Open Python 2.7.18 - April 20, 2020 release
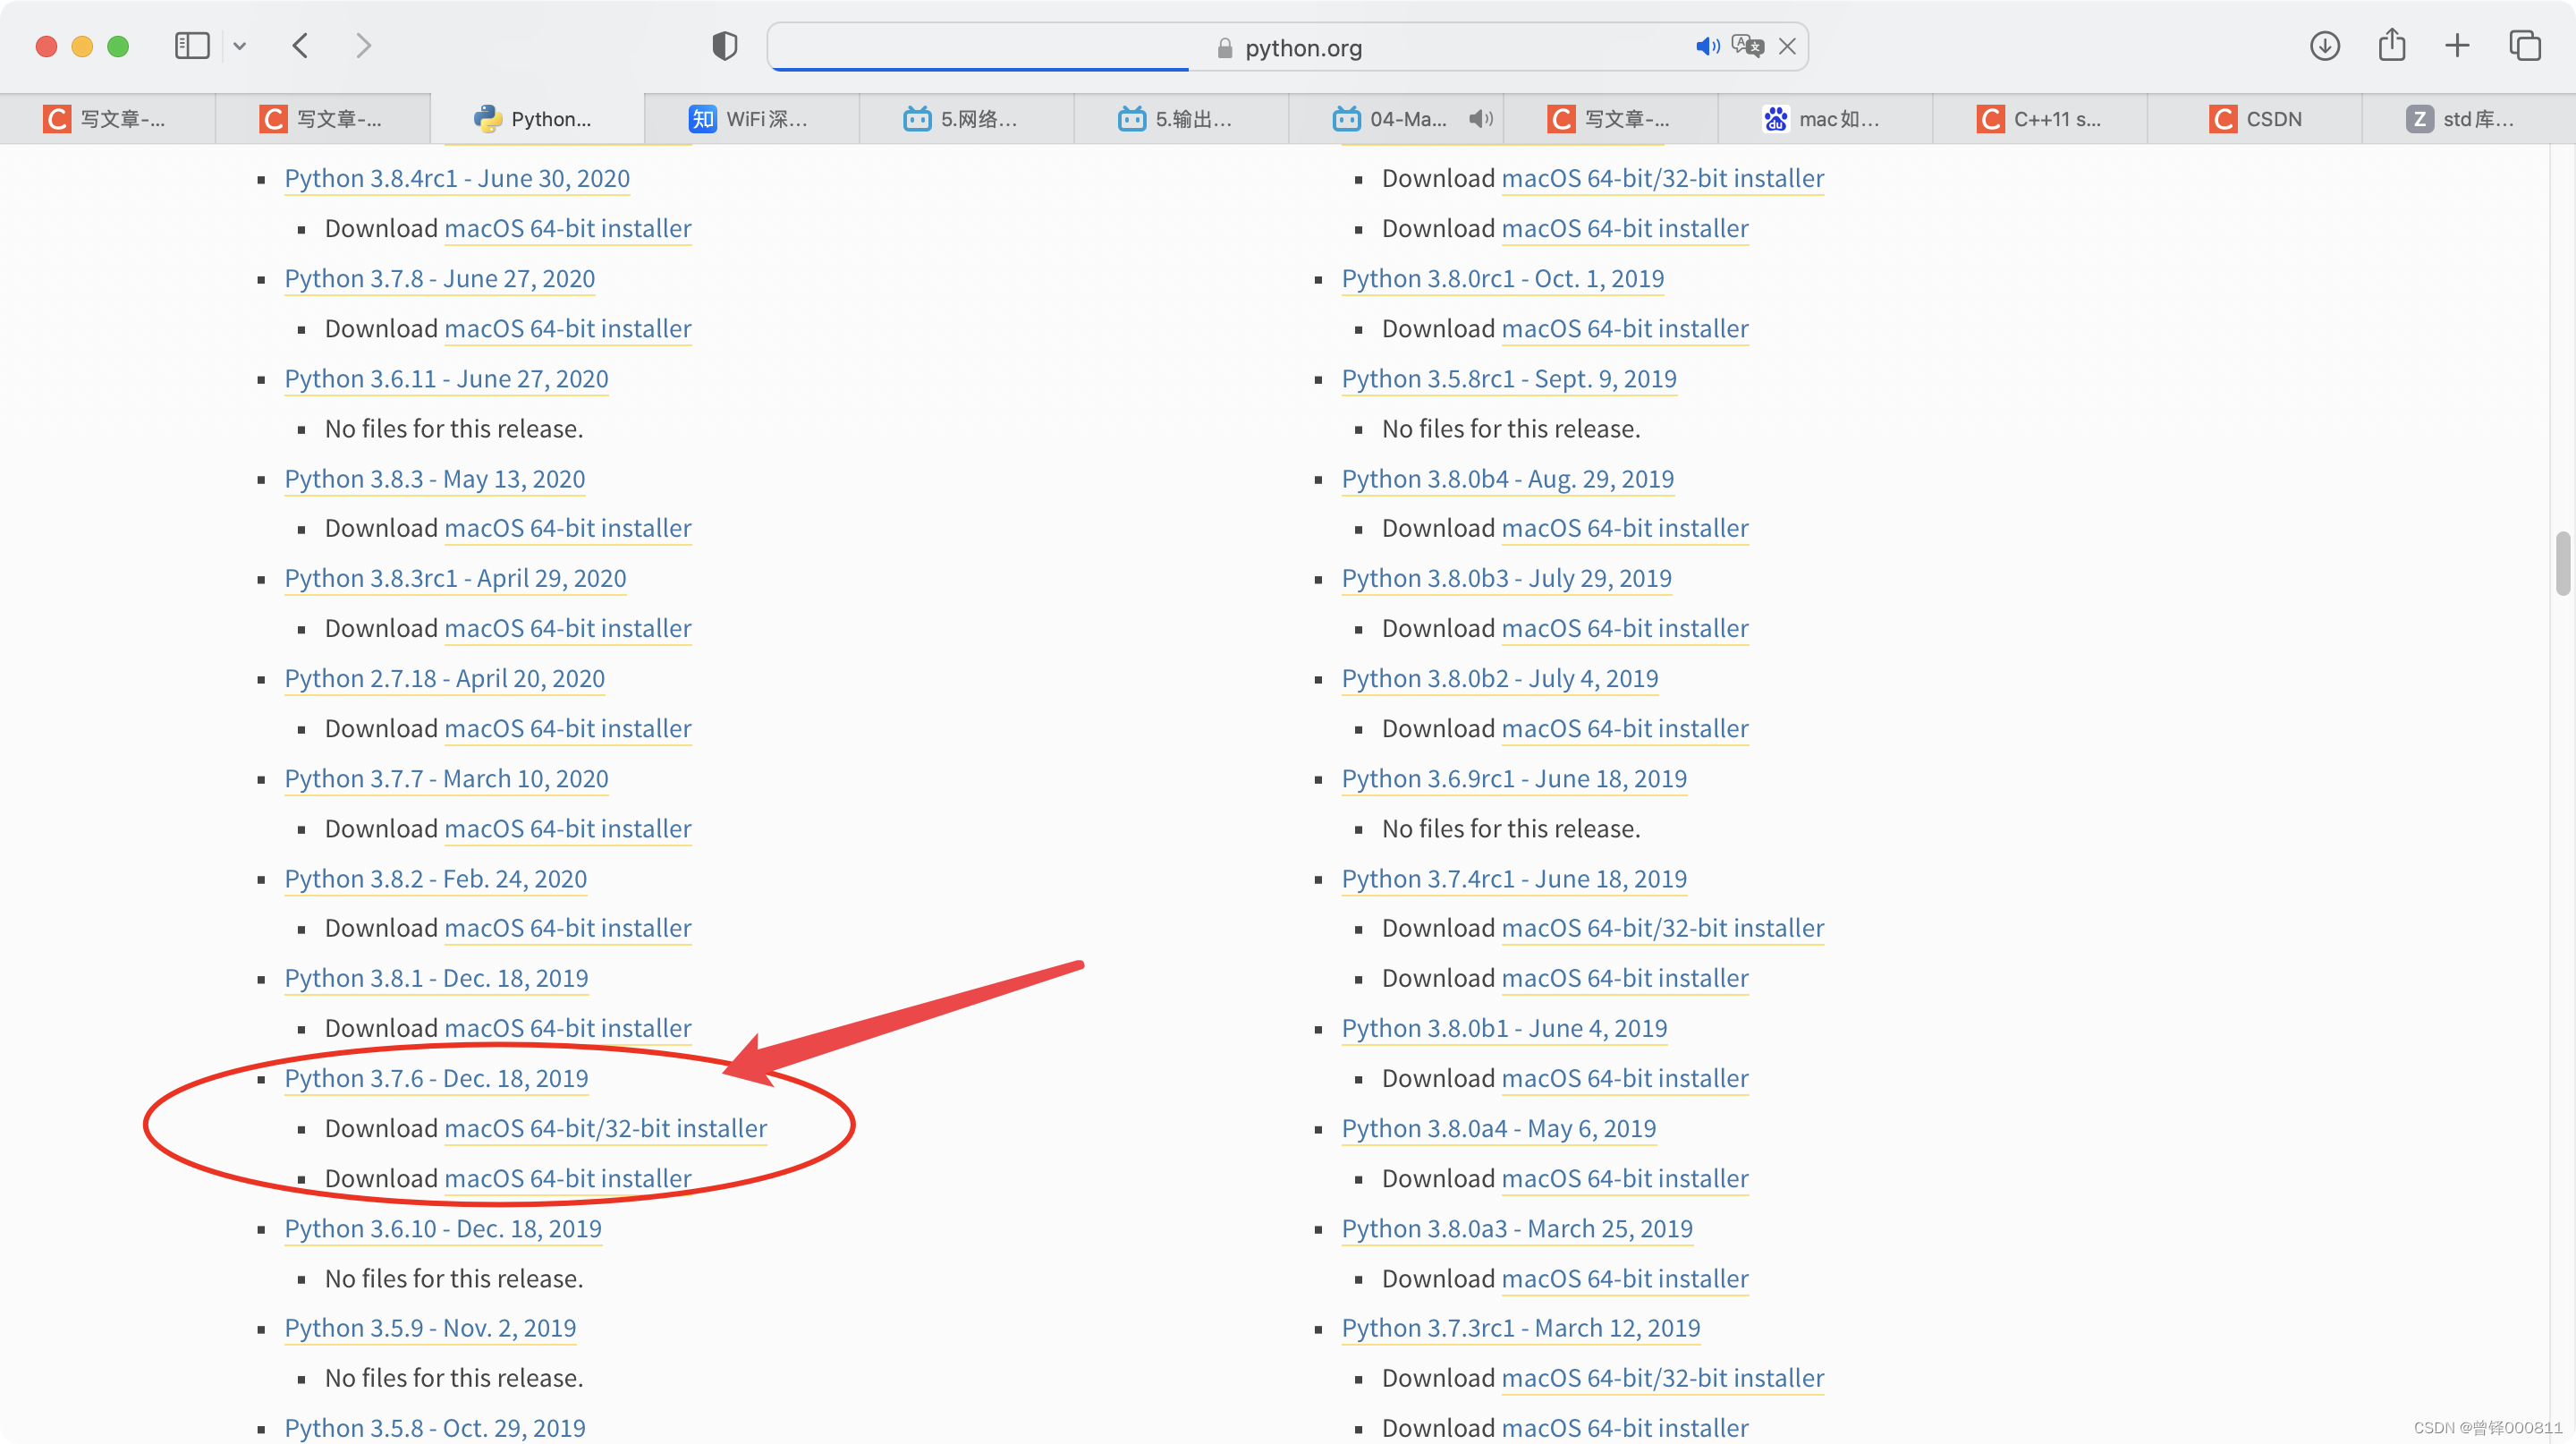 tap(445, 678)
